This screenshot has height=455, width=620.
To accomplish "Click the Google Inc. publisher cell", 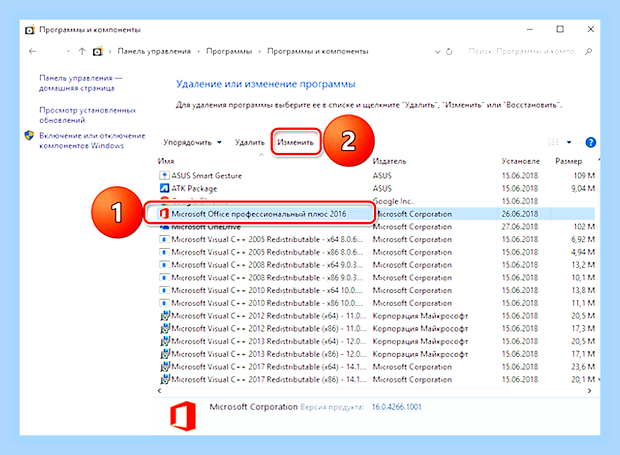I will tap(393, 201).
